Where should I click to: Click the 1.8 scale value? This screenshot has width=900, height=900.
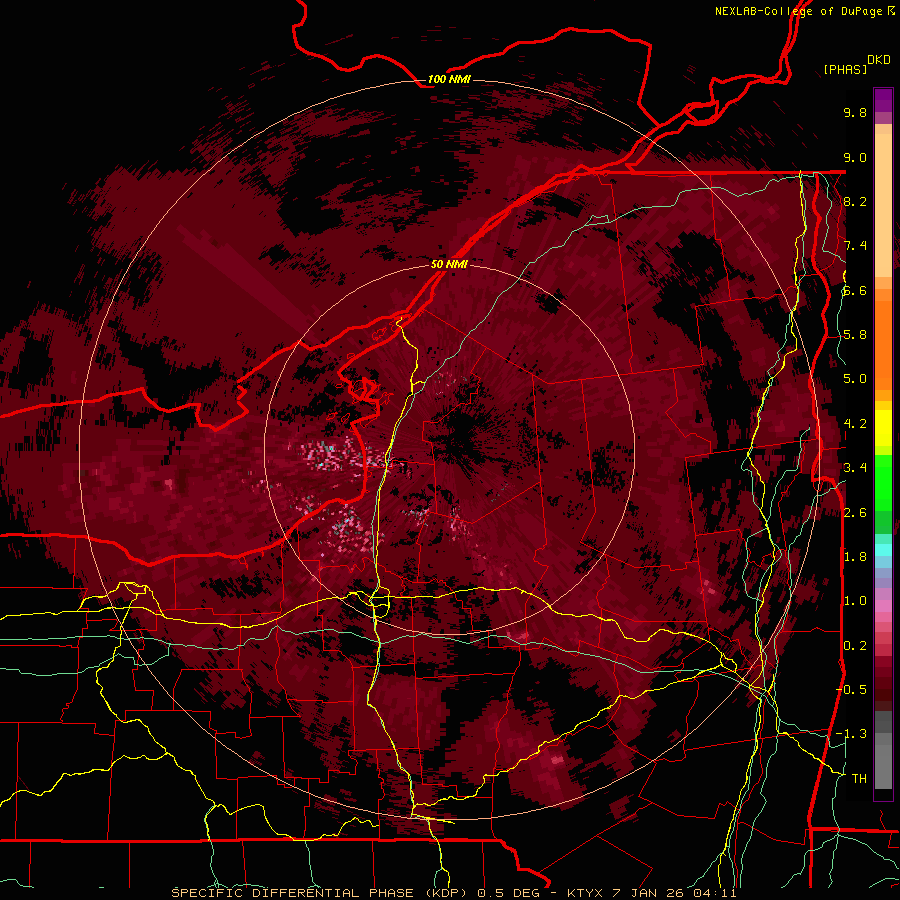pos(855,557)
